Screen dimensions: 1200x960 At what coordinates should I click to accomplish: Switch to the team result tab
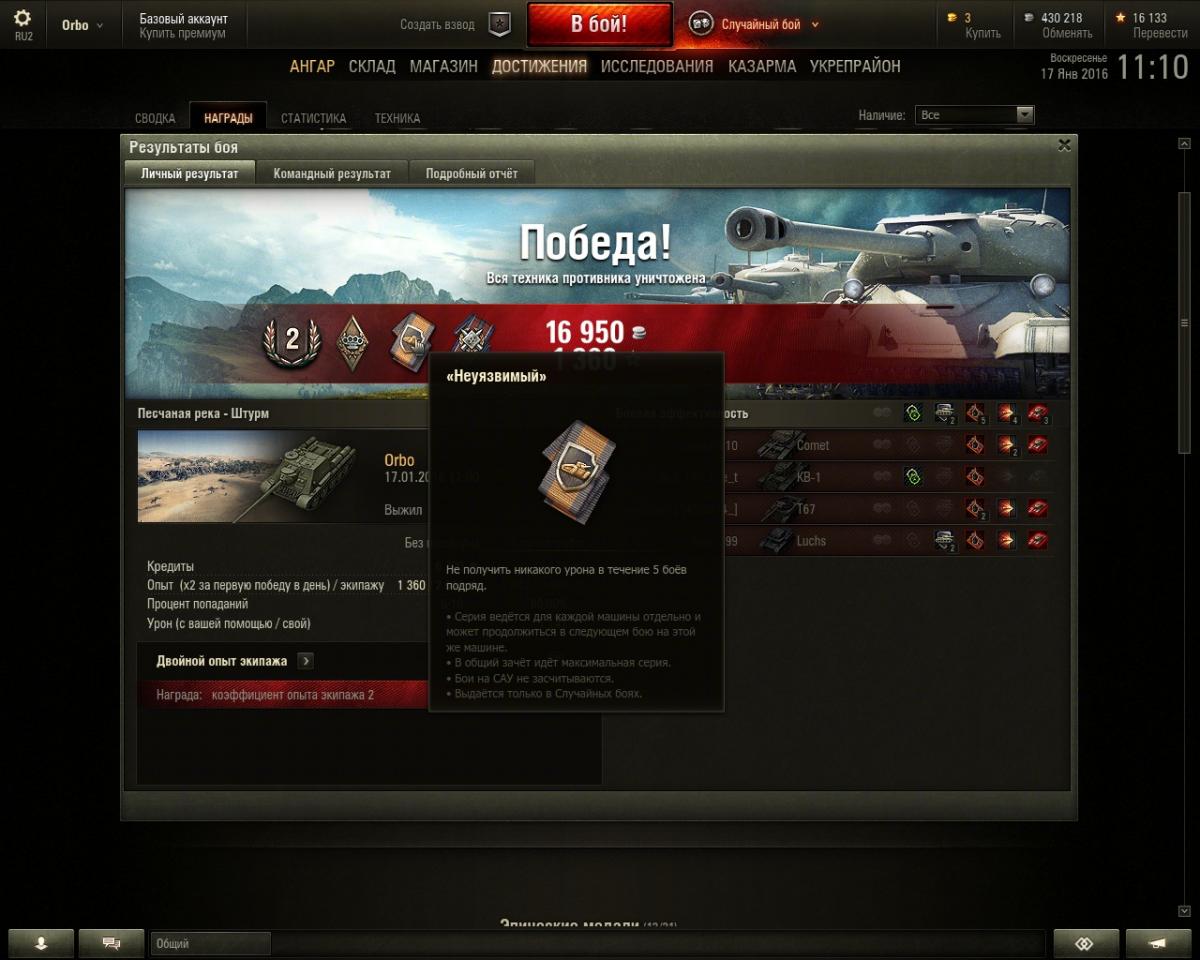click(332, 173)
